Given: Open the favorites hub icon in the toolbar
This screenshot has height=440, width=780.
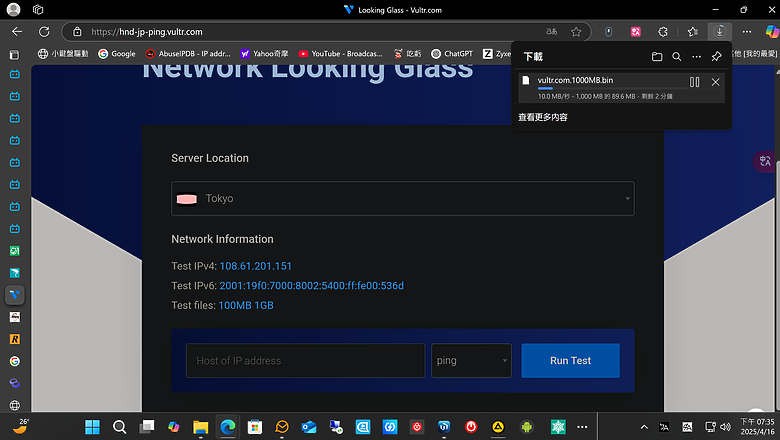Looking at the screenshot, I should click(x=692, y=32).
